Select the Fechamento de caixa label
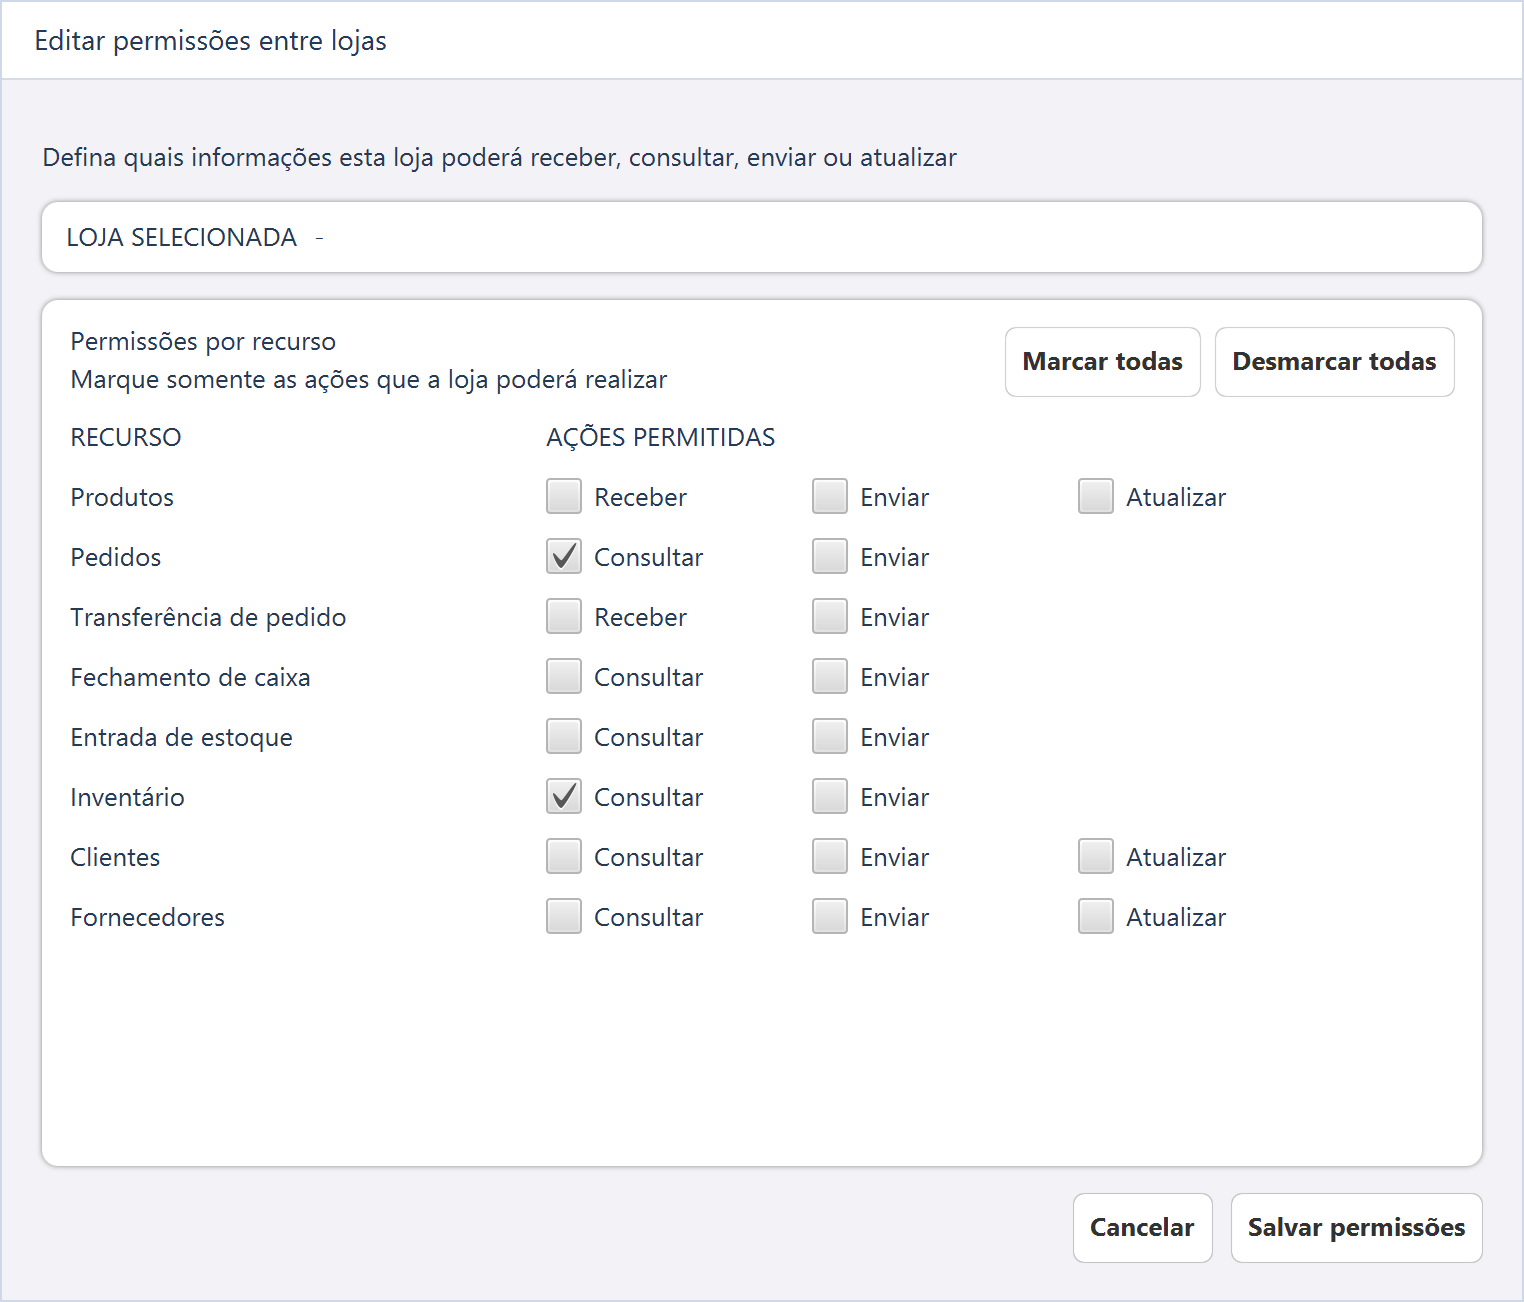Screen dimensions: 1524x1302 tap(190, 677)
